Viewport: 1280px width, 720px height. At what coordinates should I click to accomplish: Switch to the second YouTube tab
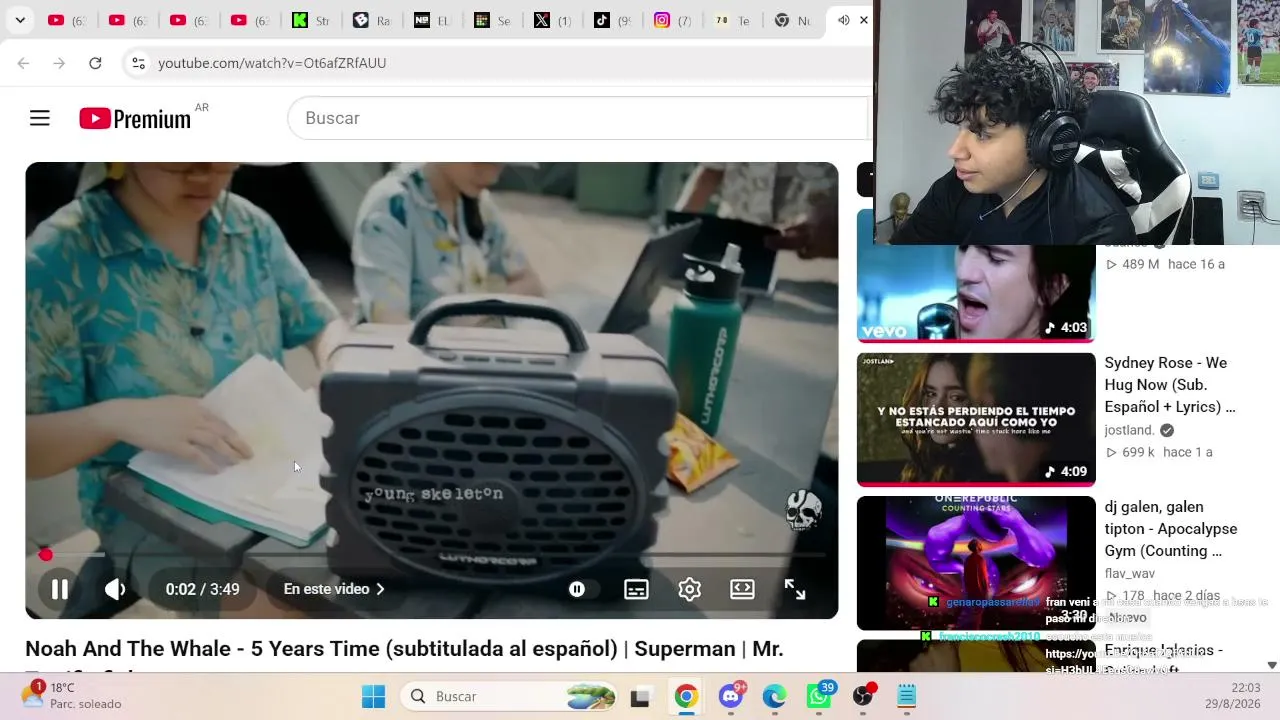[128, 20]
